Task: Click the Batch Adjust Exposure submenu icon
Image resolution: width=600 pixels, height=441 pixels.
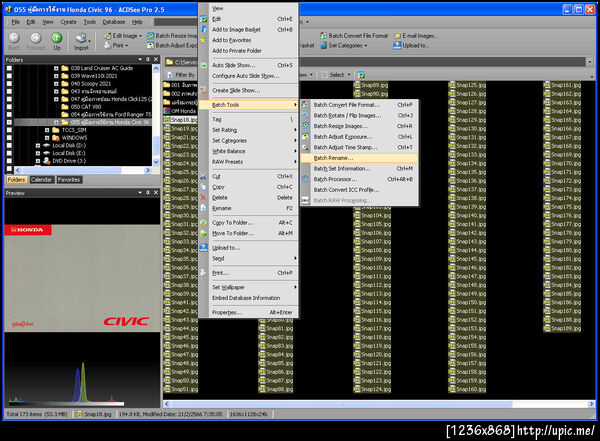Action: (305, 137)
